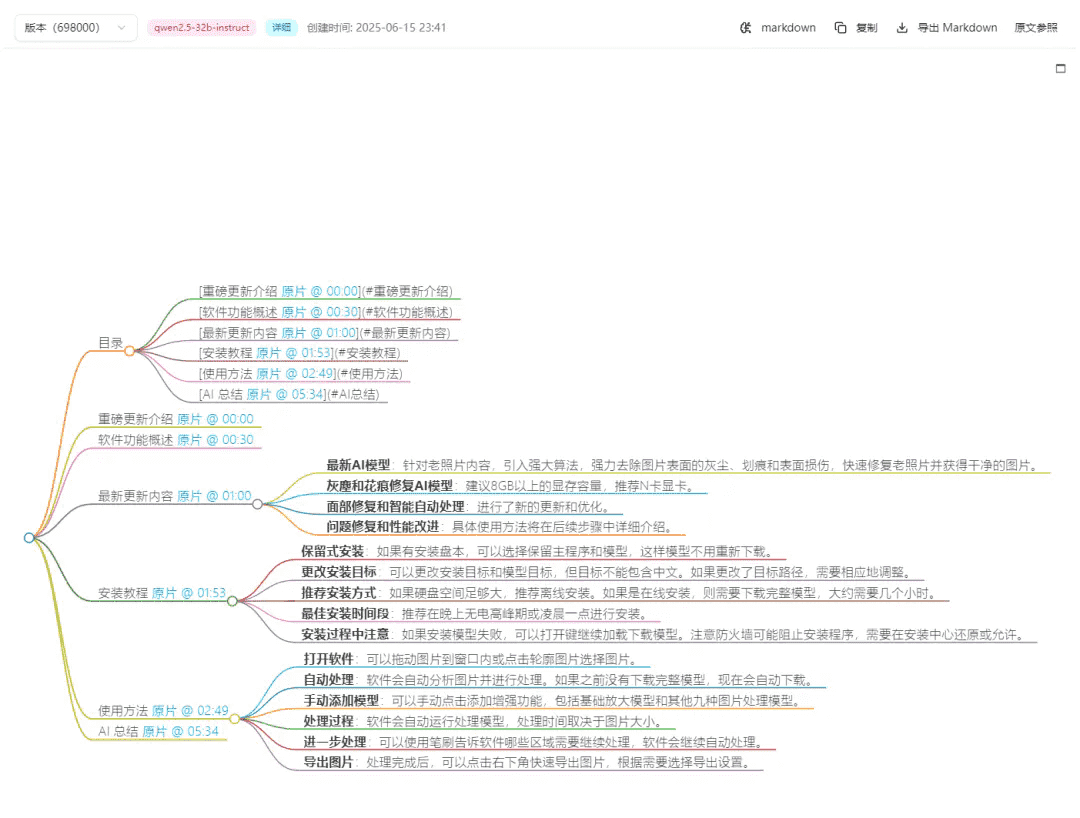Open the 版本 (698000) version dropdown
Viewport: 1080px width, 818px height.
[75, 28]
